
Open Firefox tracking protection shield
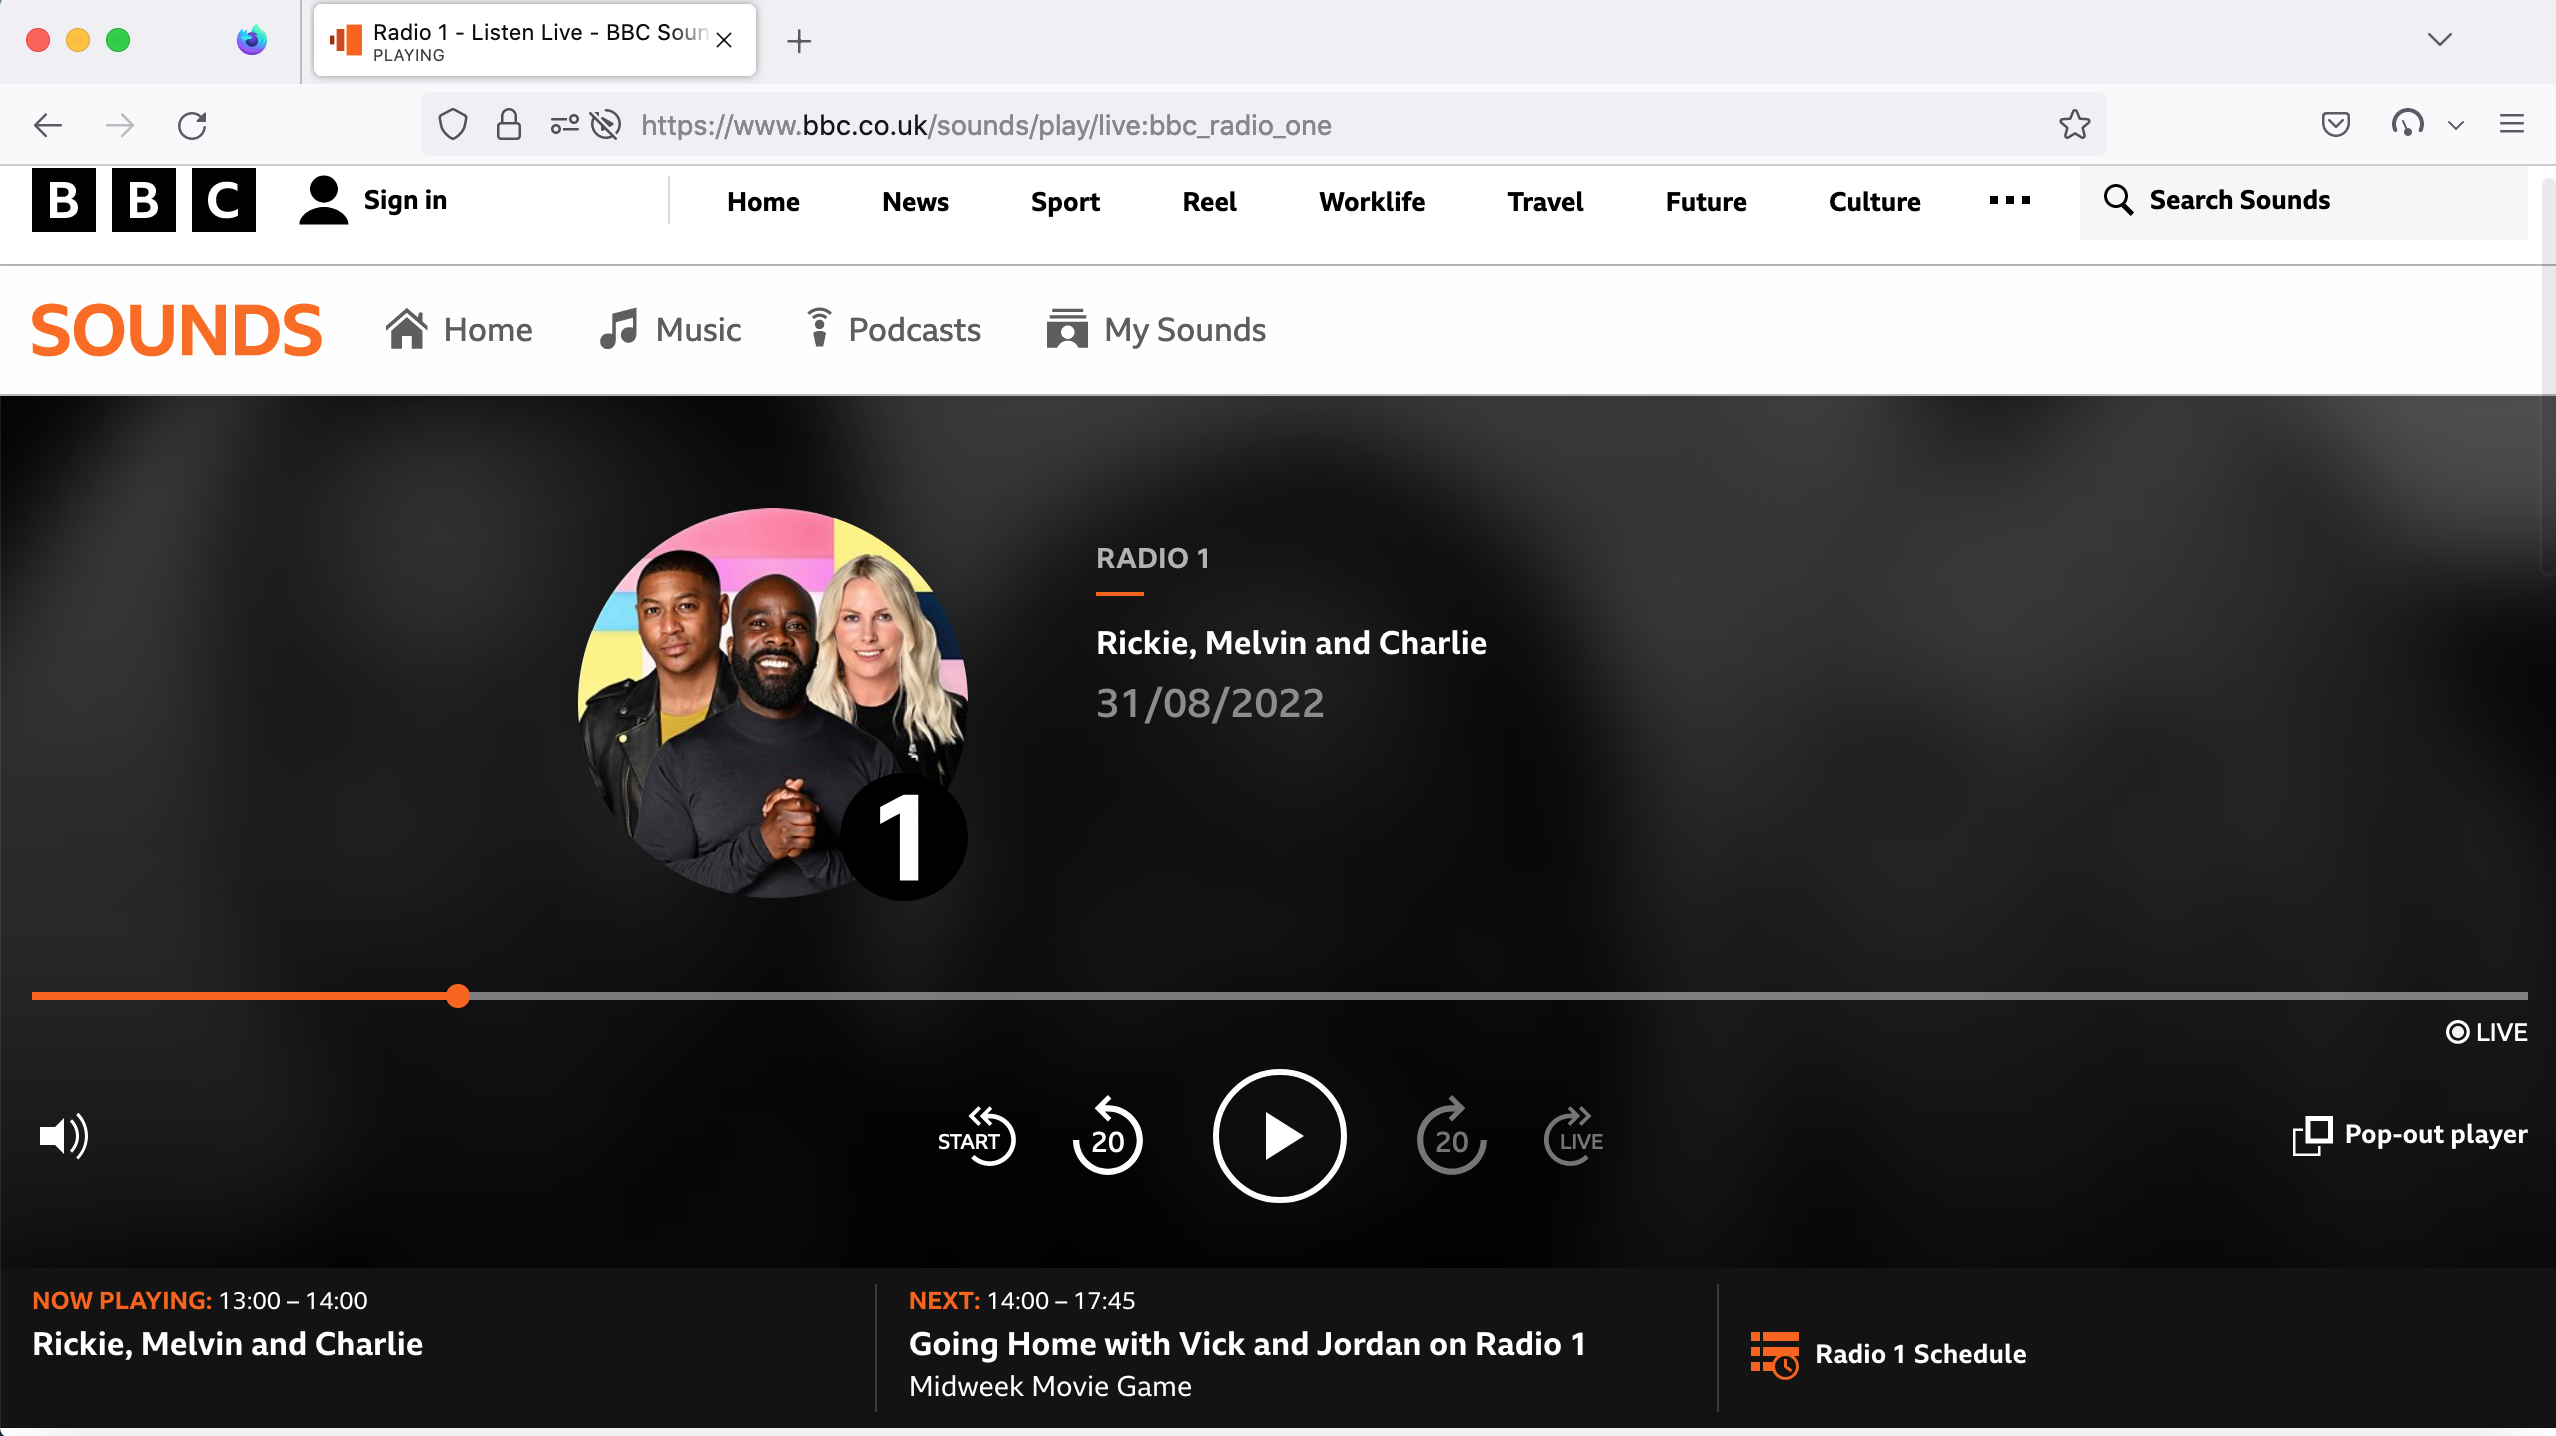click(x=453, y=125)
